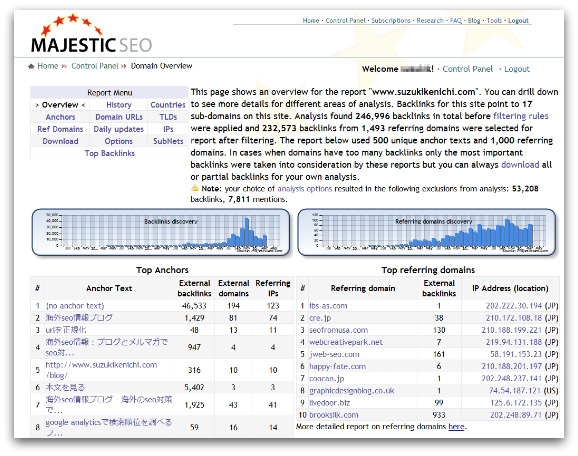The image size is (578, 456).
Task: Open the Research link in top navigation
Action: coord(430,21)
